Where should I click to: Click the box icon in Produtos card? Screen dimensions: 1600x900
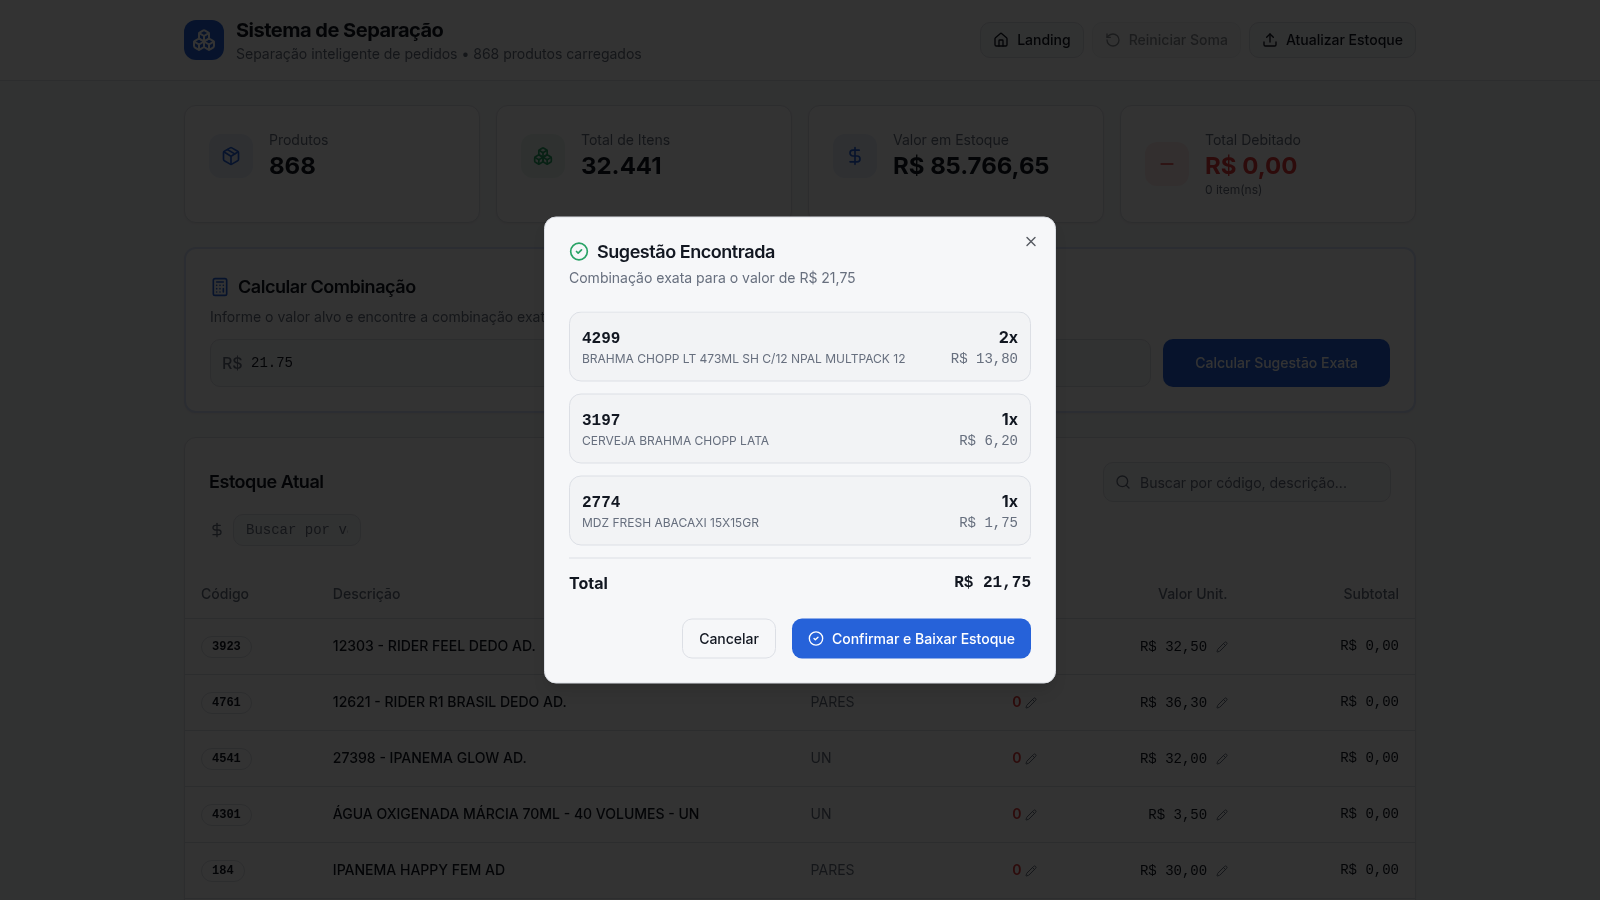click(231, 157)
